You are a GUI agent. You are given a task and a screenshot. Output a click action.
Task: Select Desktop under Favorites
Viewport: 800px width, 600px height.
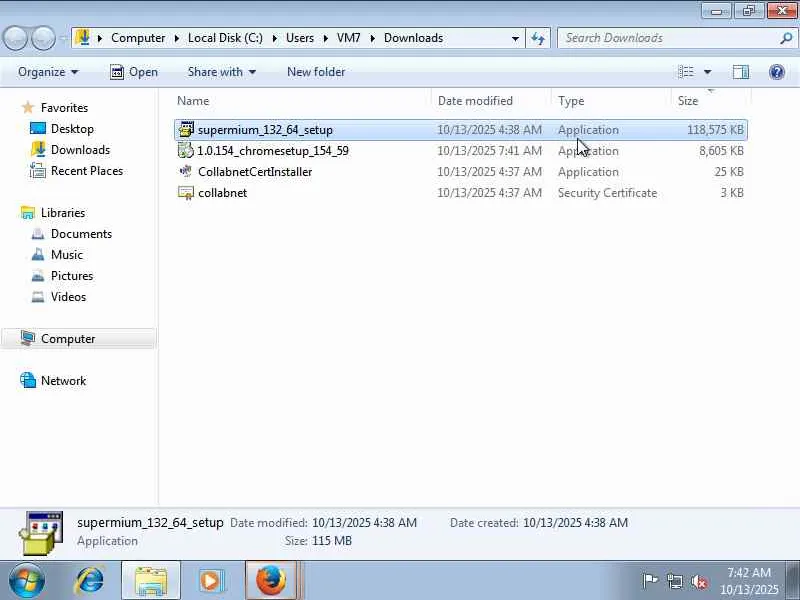coord(72,129)
